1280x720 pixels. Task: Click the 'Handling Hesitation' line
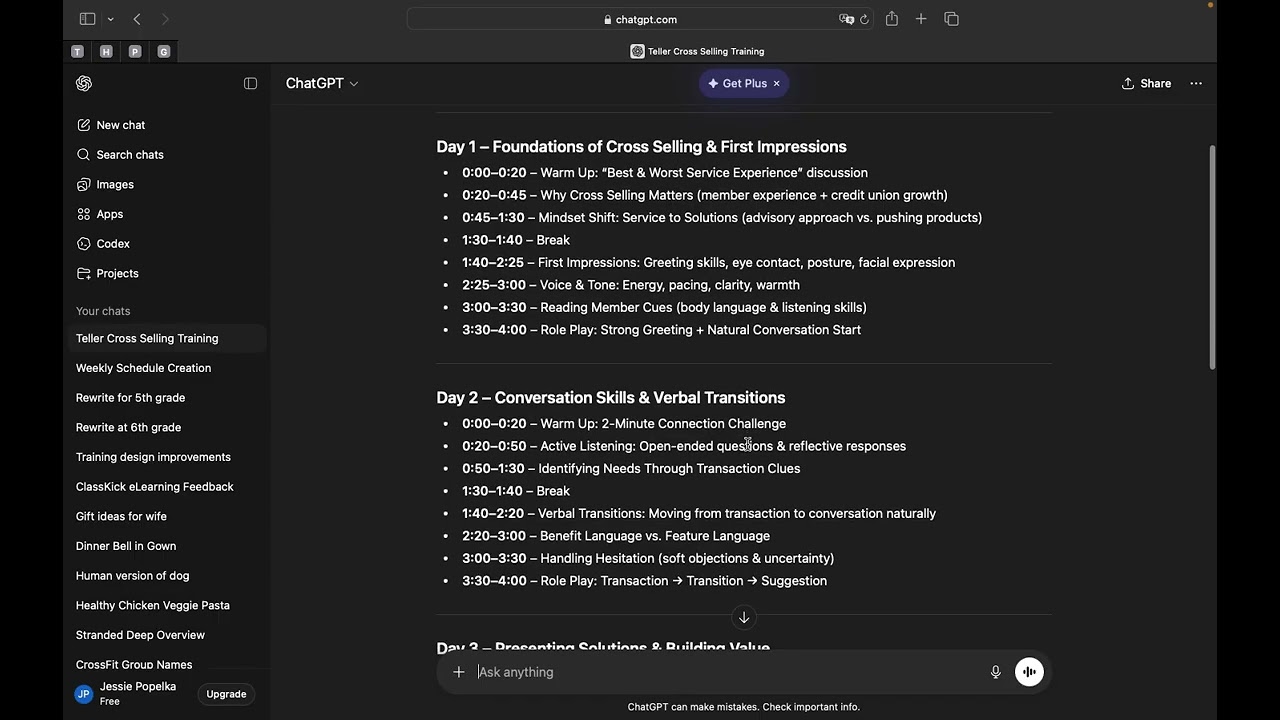[x=648, y=559]
